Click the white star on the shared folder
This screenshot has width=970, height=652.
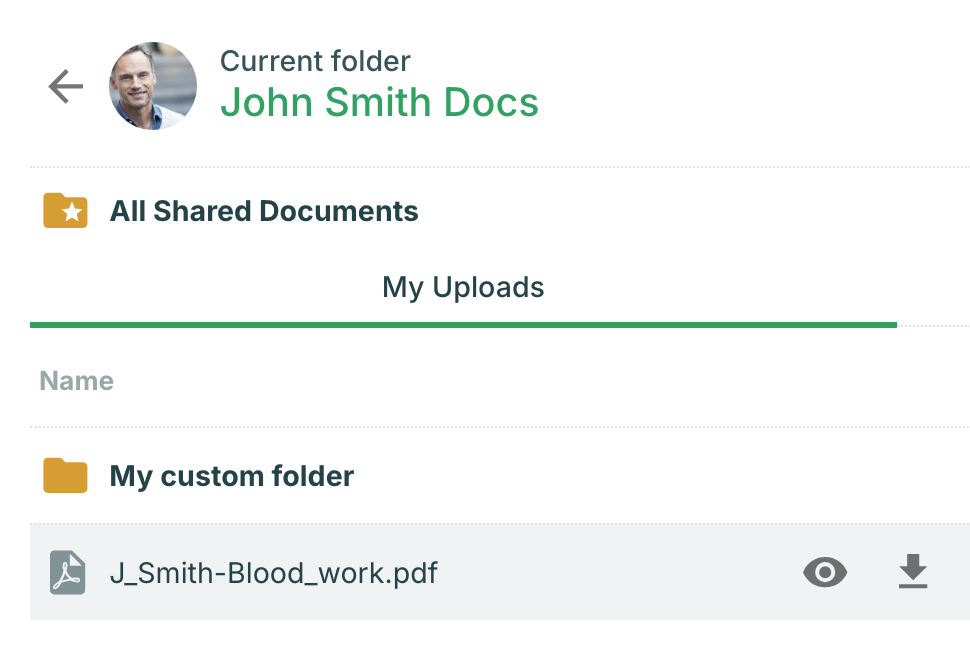pos(71,214)
